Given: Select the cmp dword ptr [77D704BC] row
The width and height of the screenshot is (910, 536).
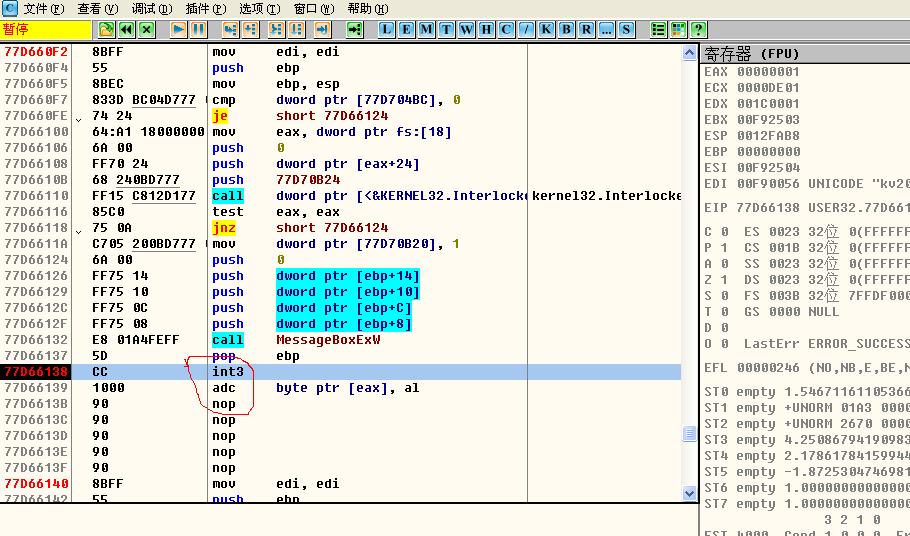Looking at the screenshot, I should pyautogui.click(x=341, y=100).
